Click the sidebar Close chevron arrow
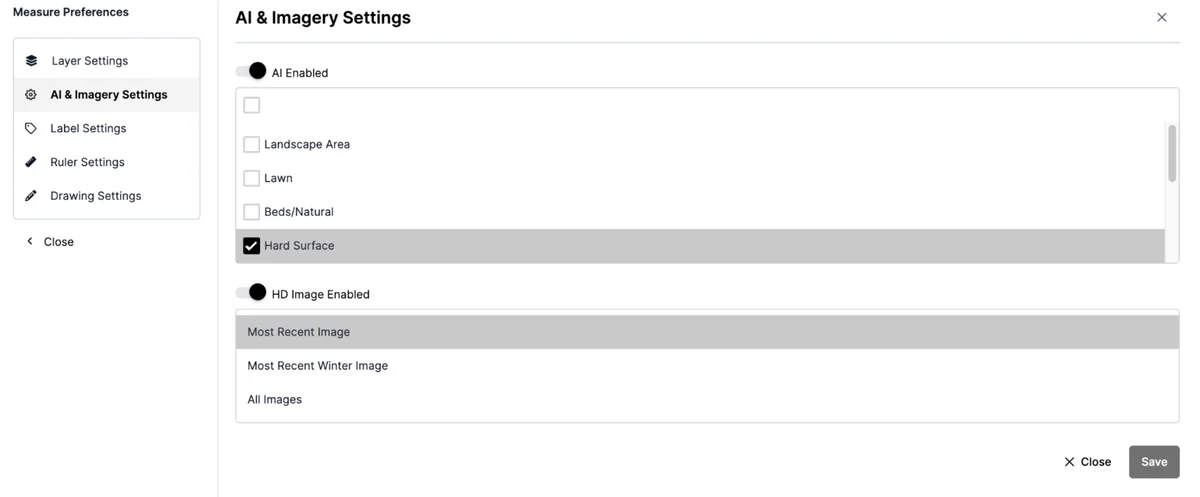 pos(30,242)
